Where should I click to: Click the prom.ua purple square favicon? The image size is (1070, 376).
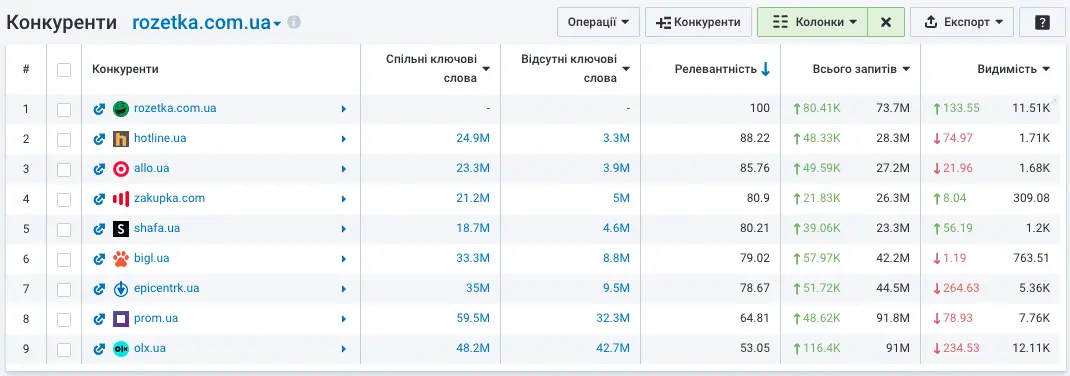pos(121,319)
